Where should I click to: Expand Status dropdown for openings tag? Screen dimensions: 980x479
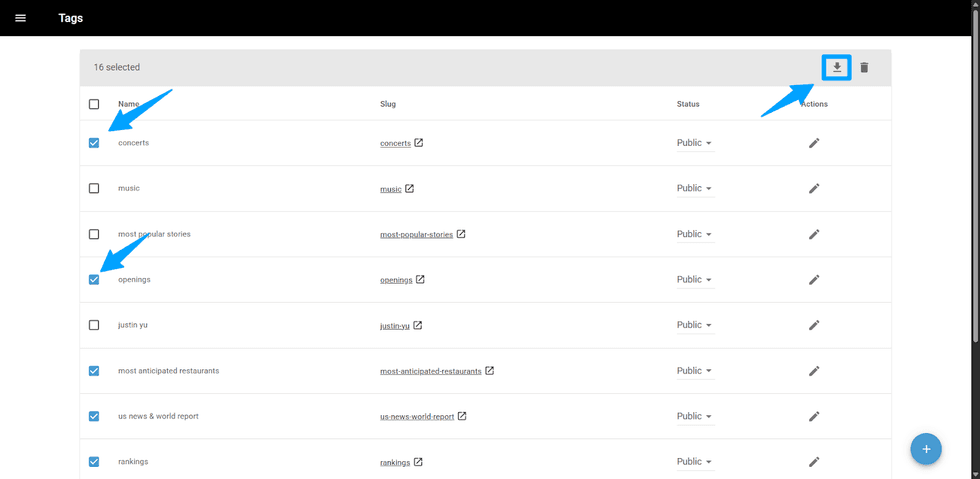(x=695, y=280)
